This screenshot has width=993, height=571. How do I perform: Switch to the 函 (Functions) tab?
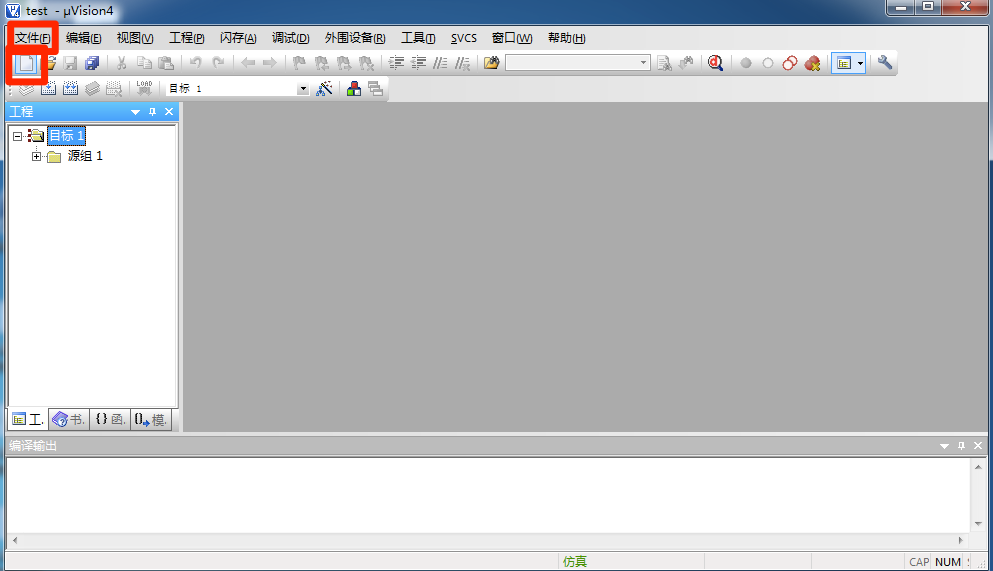point(110,420)
